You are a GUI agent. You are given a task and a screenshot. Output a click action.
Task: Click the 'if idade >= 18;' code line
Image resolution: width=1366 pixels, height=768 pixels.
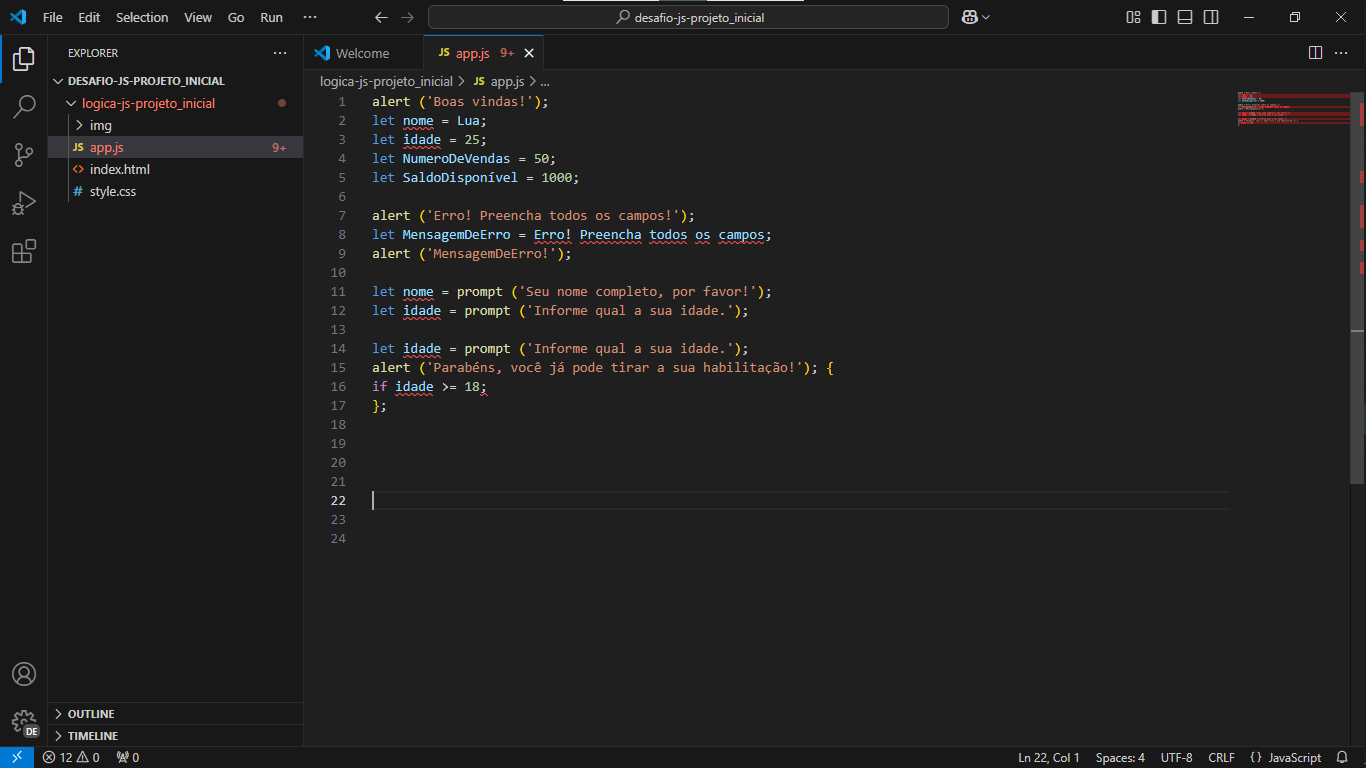pyautogui.click(x=430, y=386)
